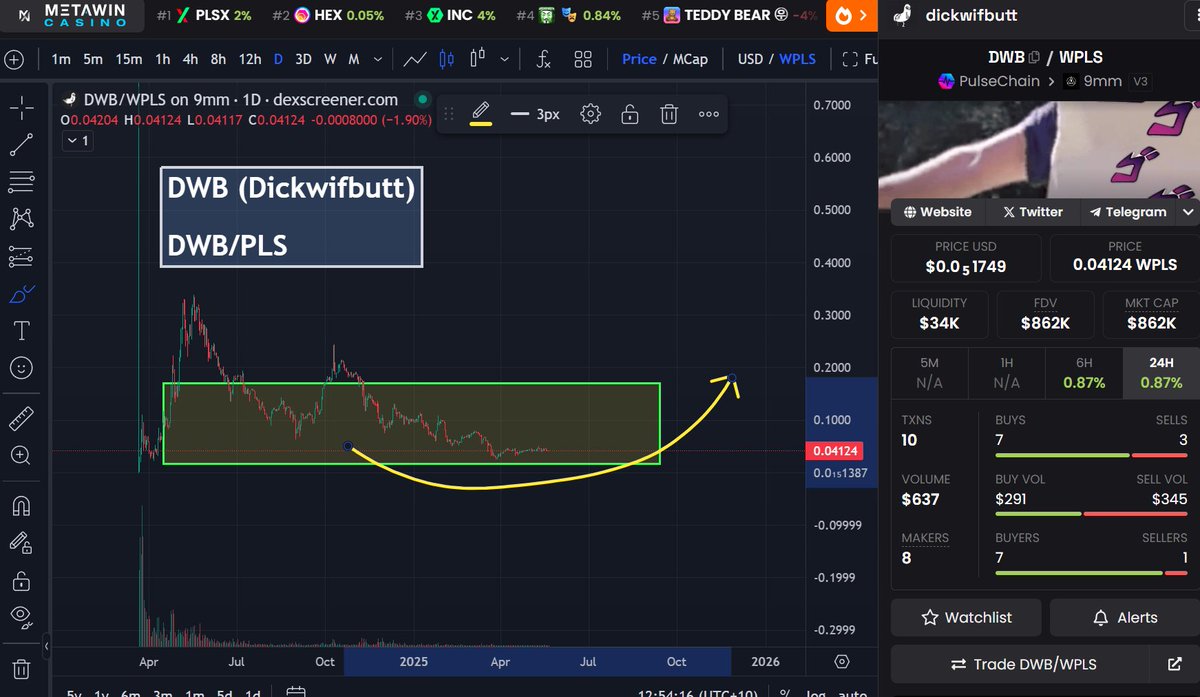Open the Website link
This screenshot has height=697, width=1200.
[938, 212]
